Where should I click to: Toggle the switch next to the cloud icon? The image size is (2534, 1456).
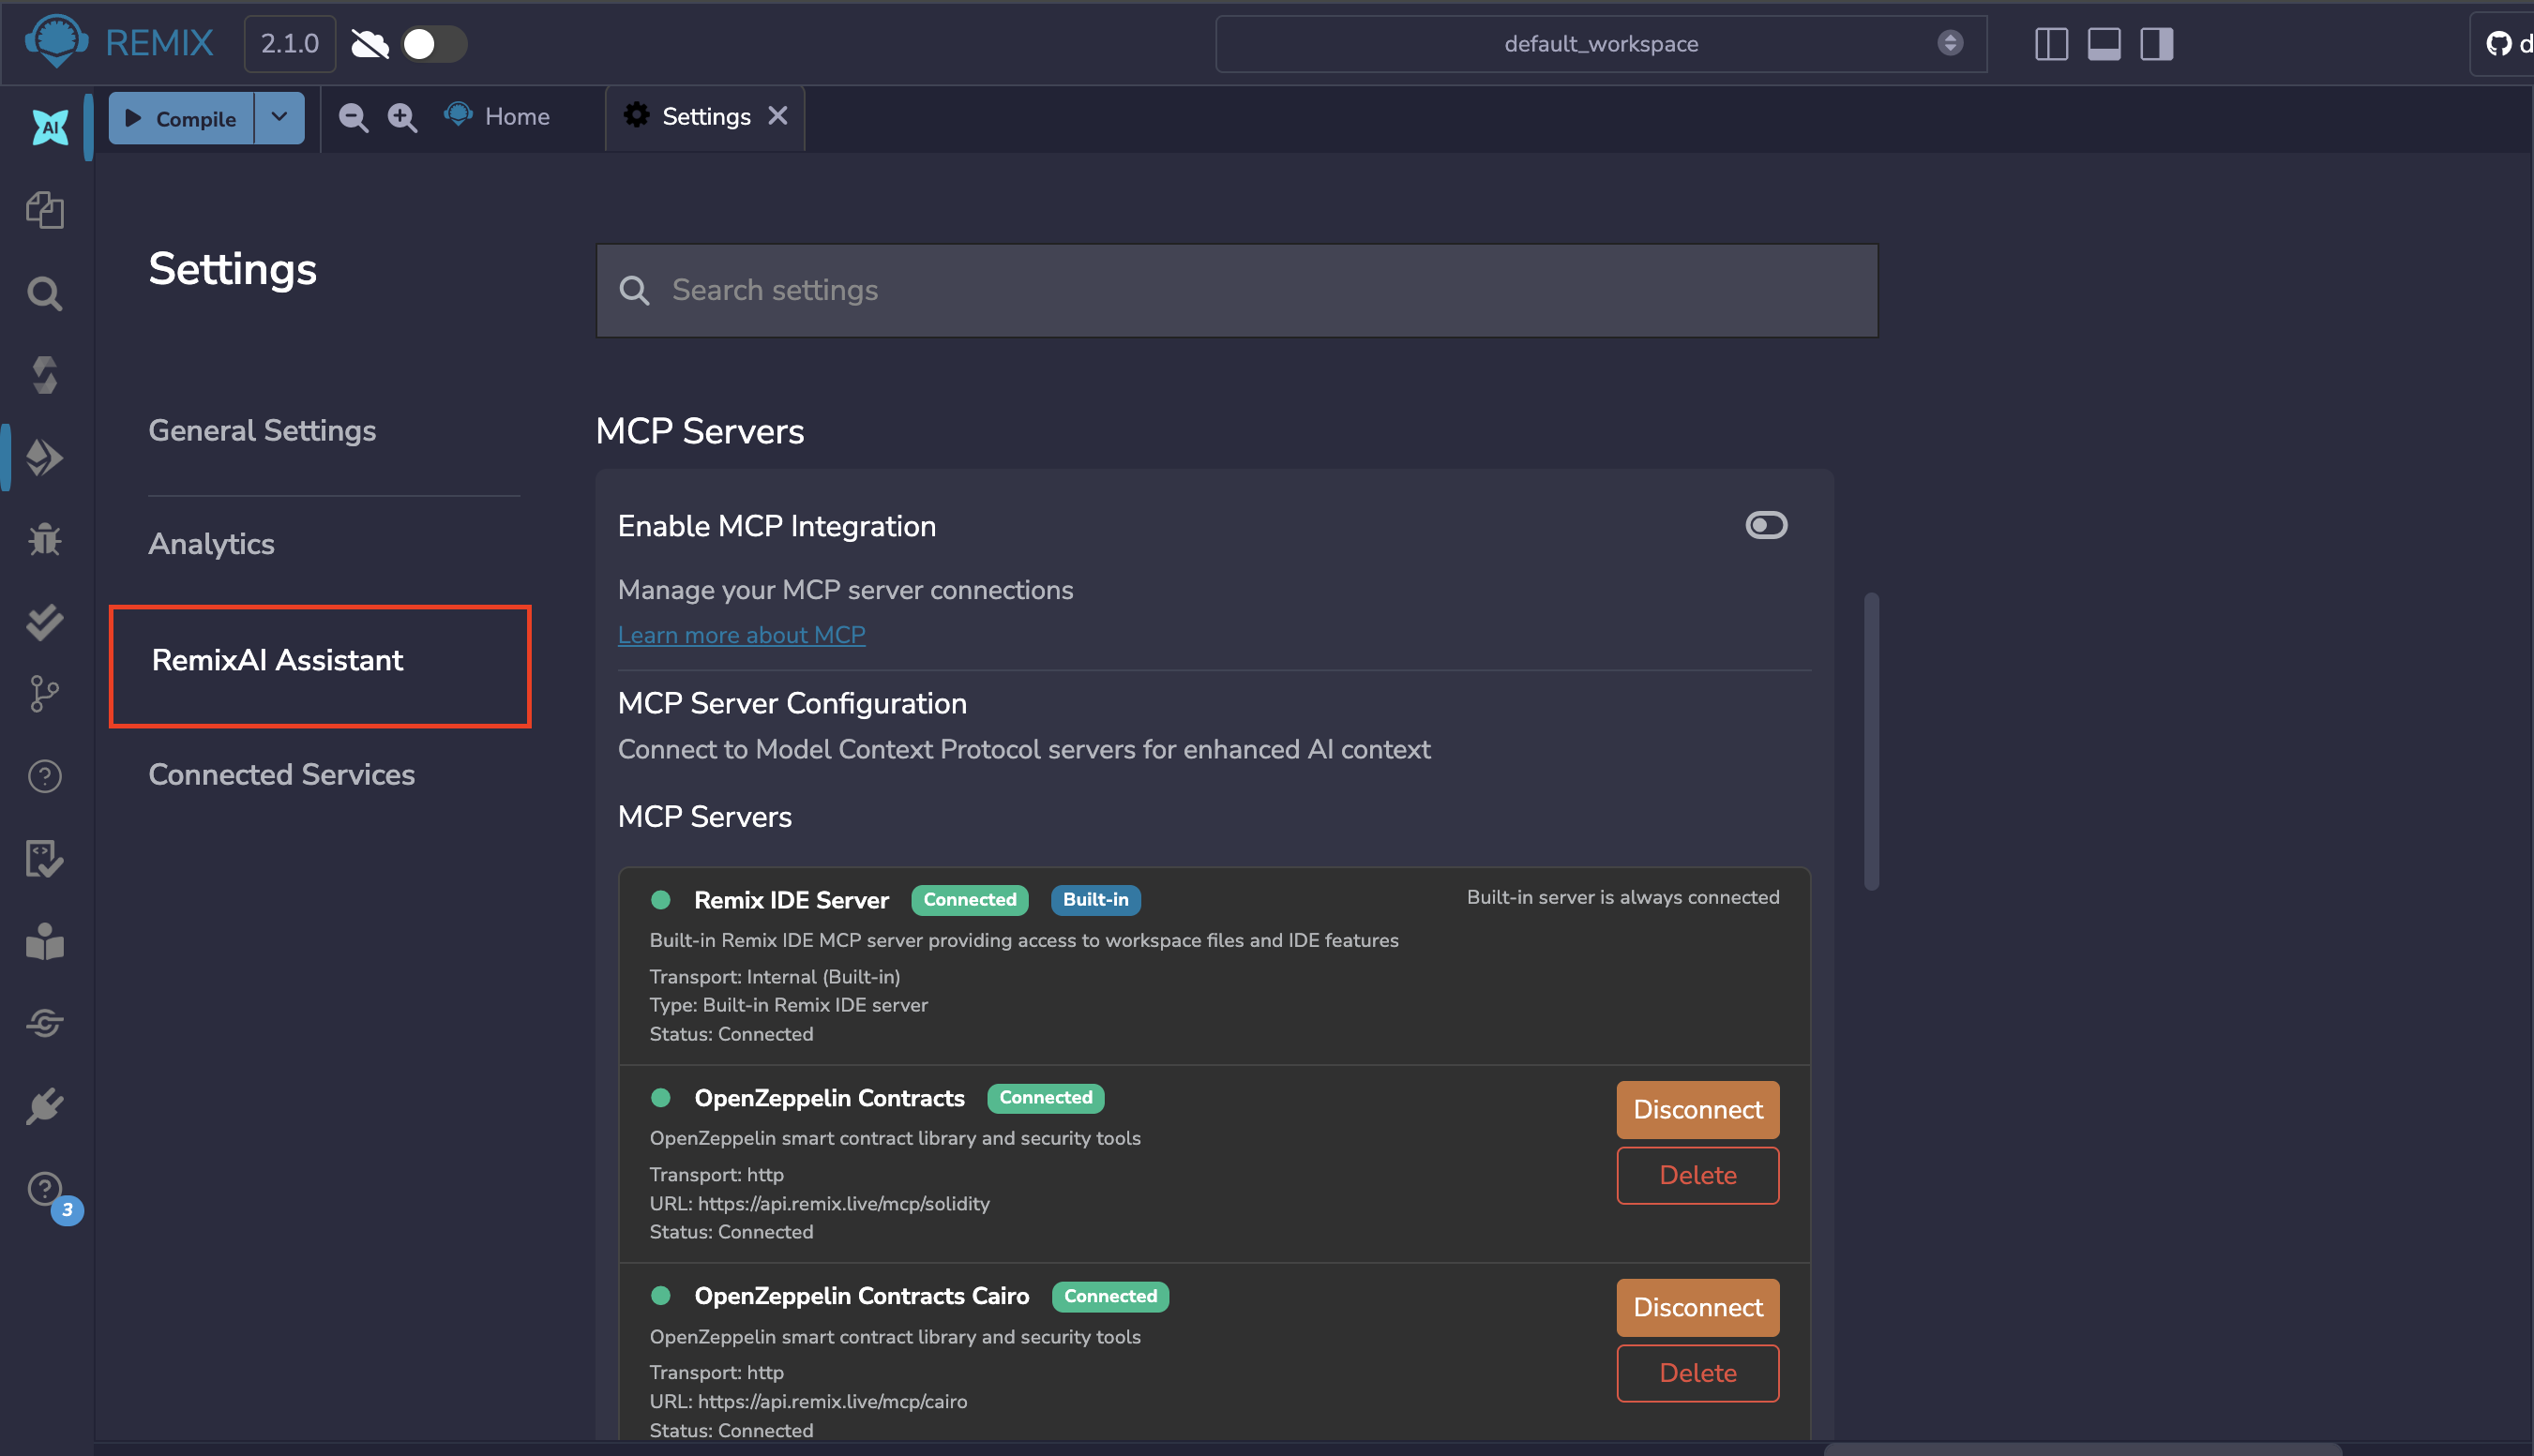[434, 44]
